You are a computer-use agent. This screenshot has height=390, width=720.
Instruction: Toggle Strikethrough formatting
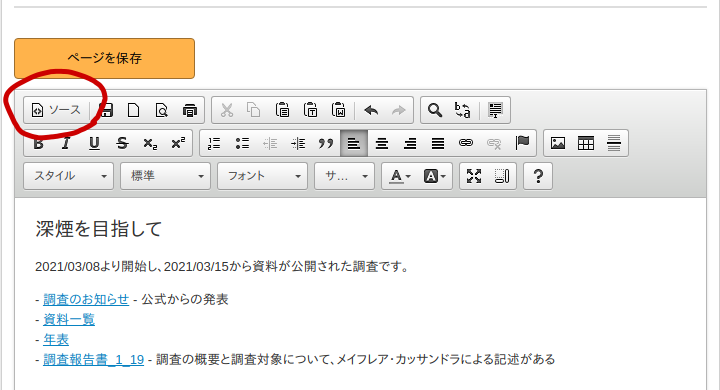(x=122, y=143)
